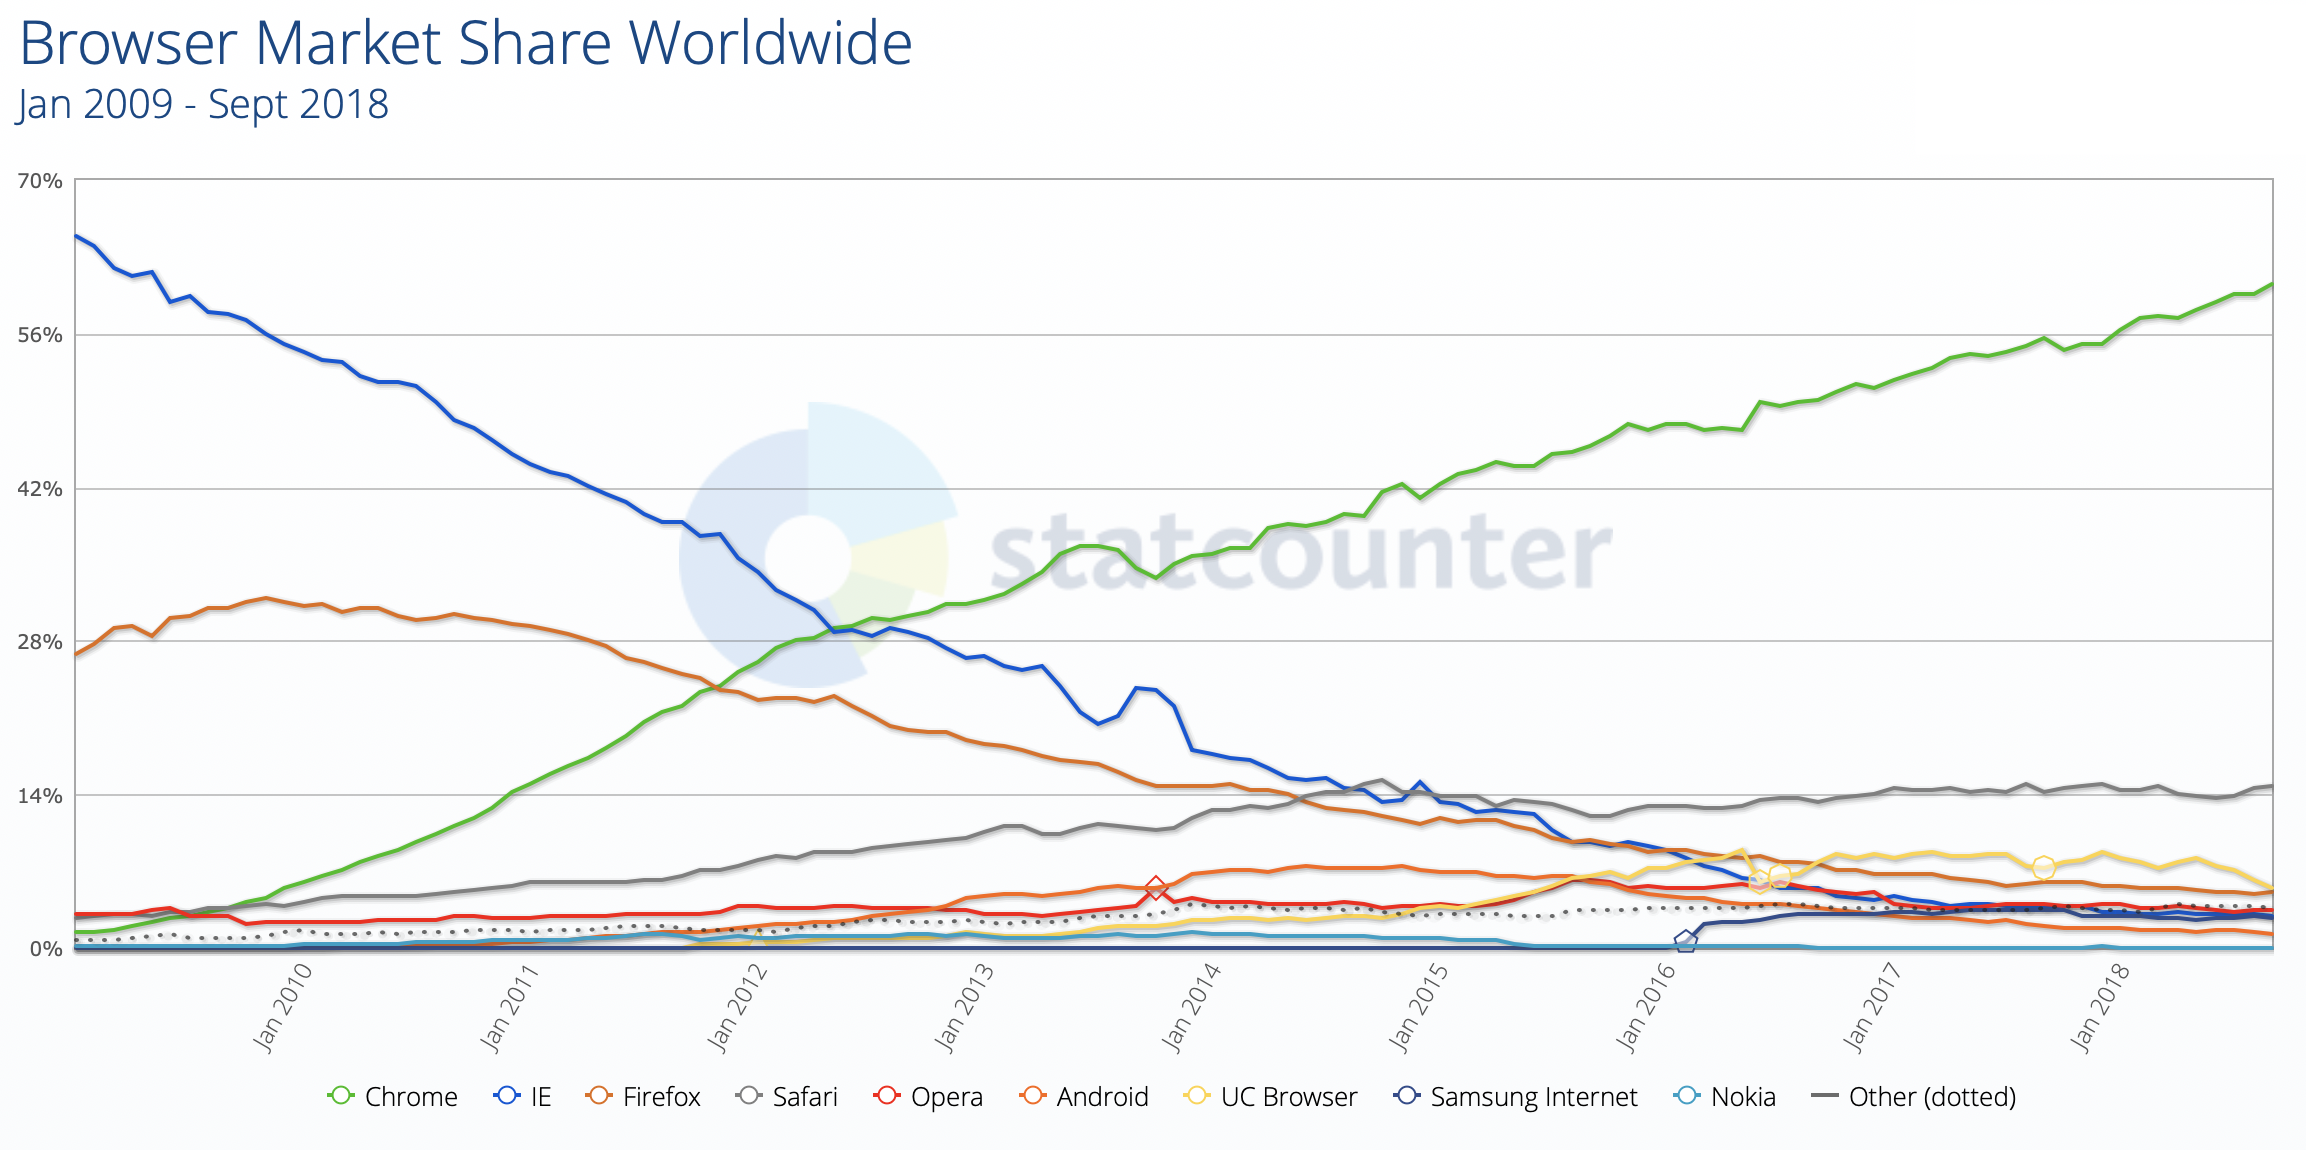
Task: Hide the Android series via legend label
Action: point(1102,1097)
